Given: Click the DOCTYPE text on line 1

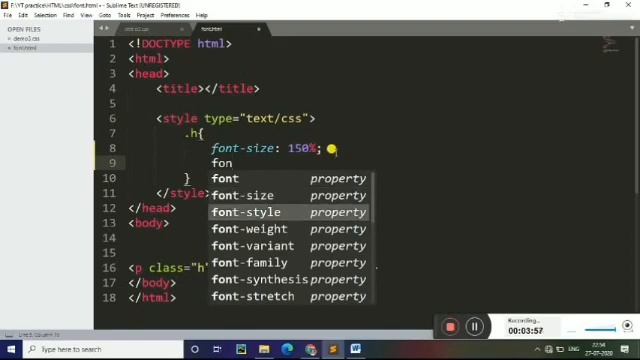Looking at the screenshot, I should (166, 44).
